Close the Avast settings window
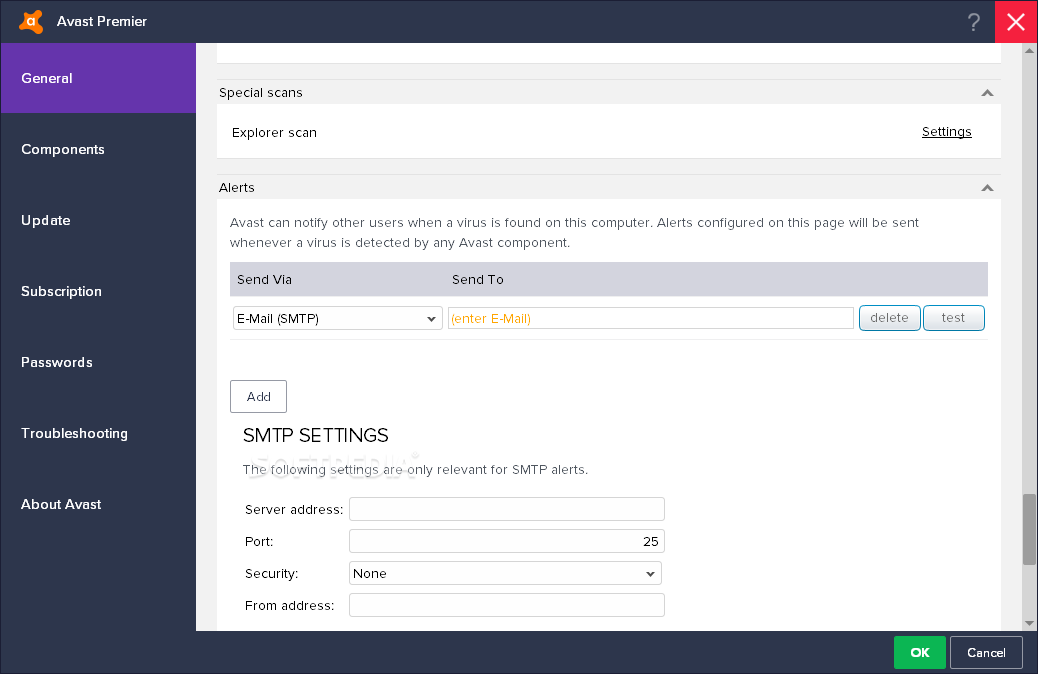This screenshot has width=1038, height=674. pos(1016,22)
